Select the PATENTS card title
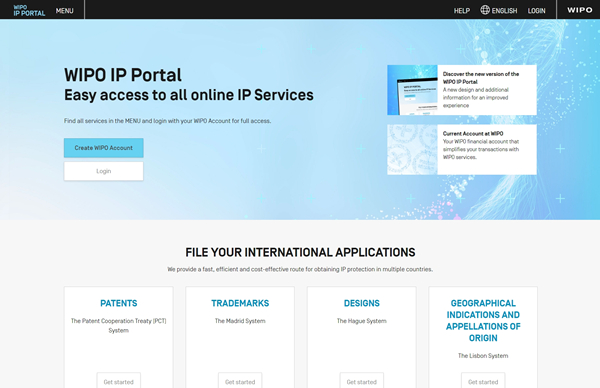This screenshot has width=600, height=388. pos(119,303)
